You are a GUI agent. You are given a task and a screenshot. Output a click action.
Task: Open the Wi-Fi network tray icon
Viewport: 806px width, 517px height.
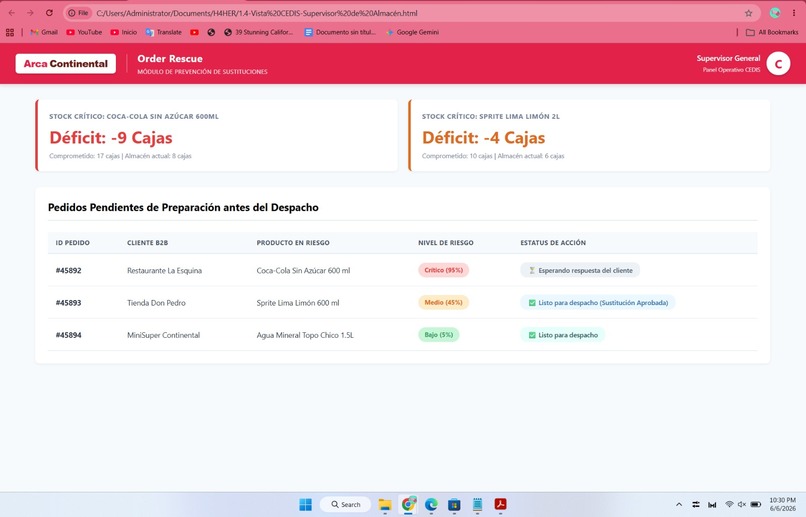(729, 505)
